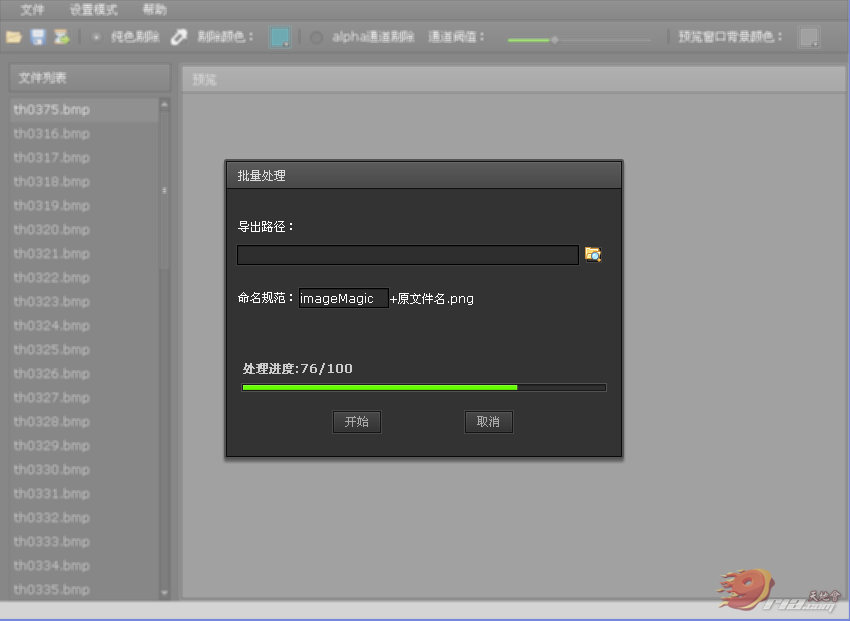Select the eyedropper color picker tool
This screenshot has width=850, height=621.
[178, 37]
